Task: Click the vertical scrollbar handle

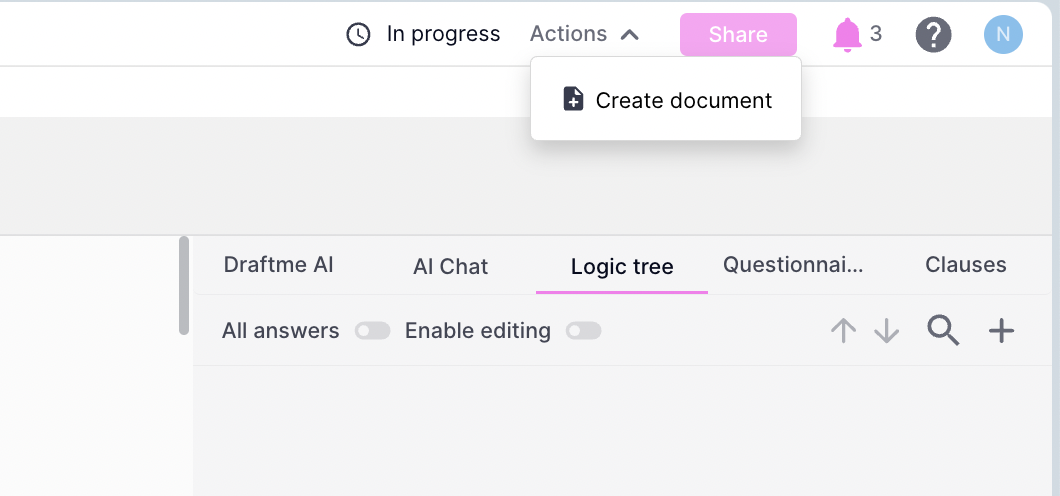Action: [184, 285]
